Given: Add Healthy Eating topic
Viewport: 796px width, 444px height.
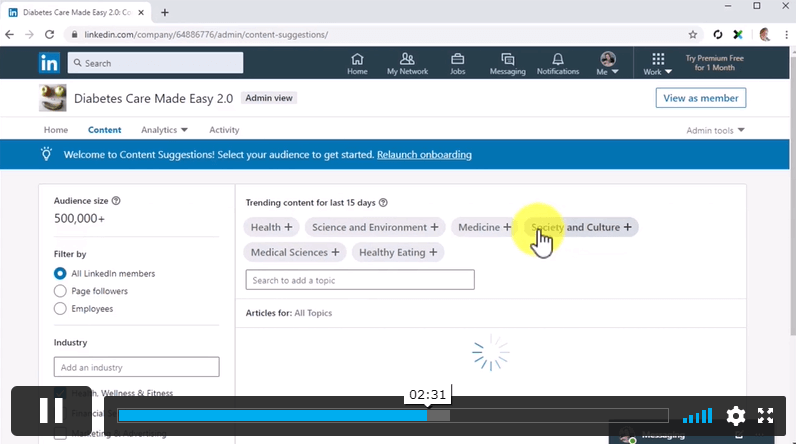Looking at the screenshot, I should 398,252.
